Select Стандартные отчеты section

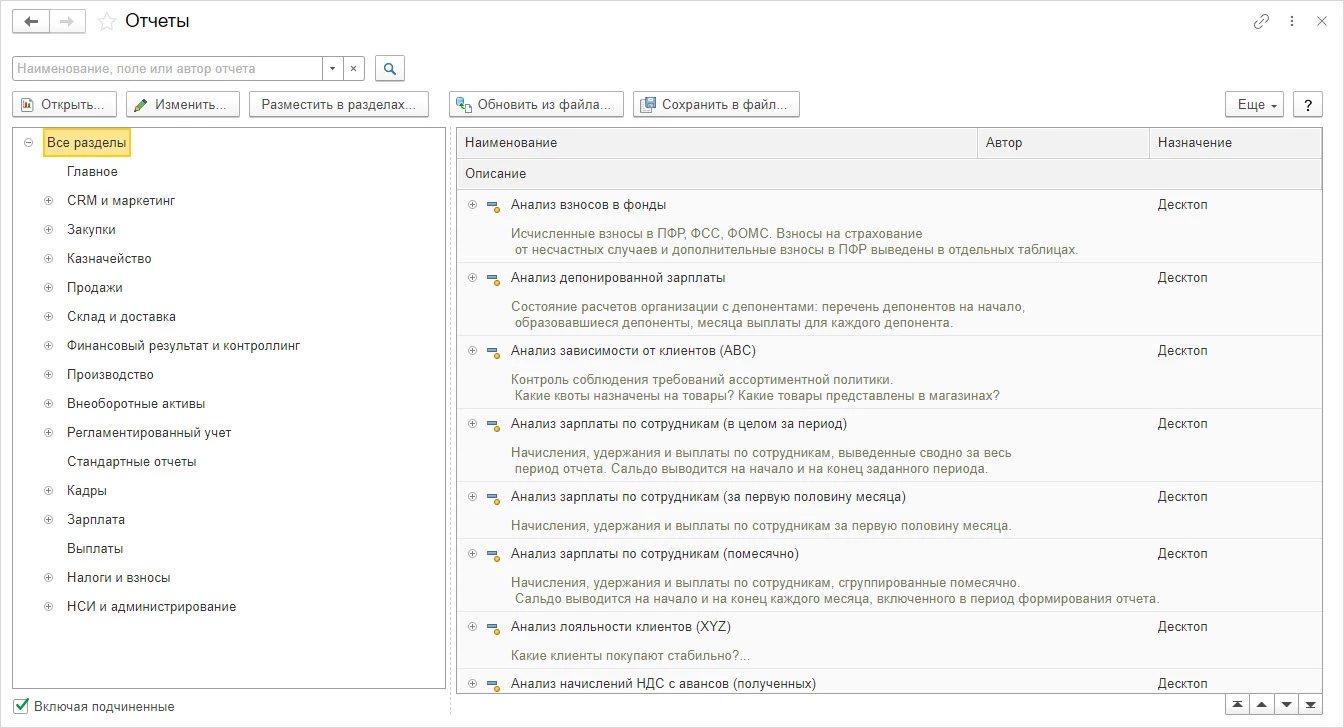tap(131, 462)
